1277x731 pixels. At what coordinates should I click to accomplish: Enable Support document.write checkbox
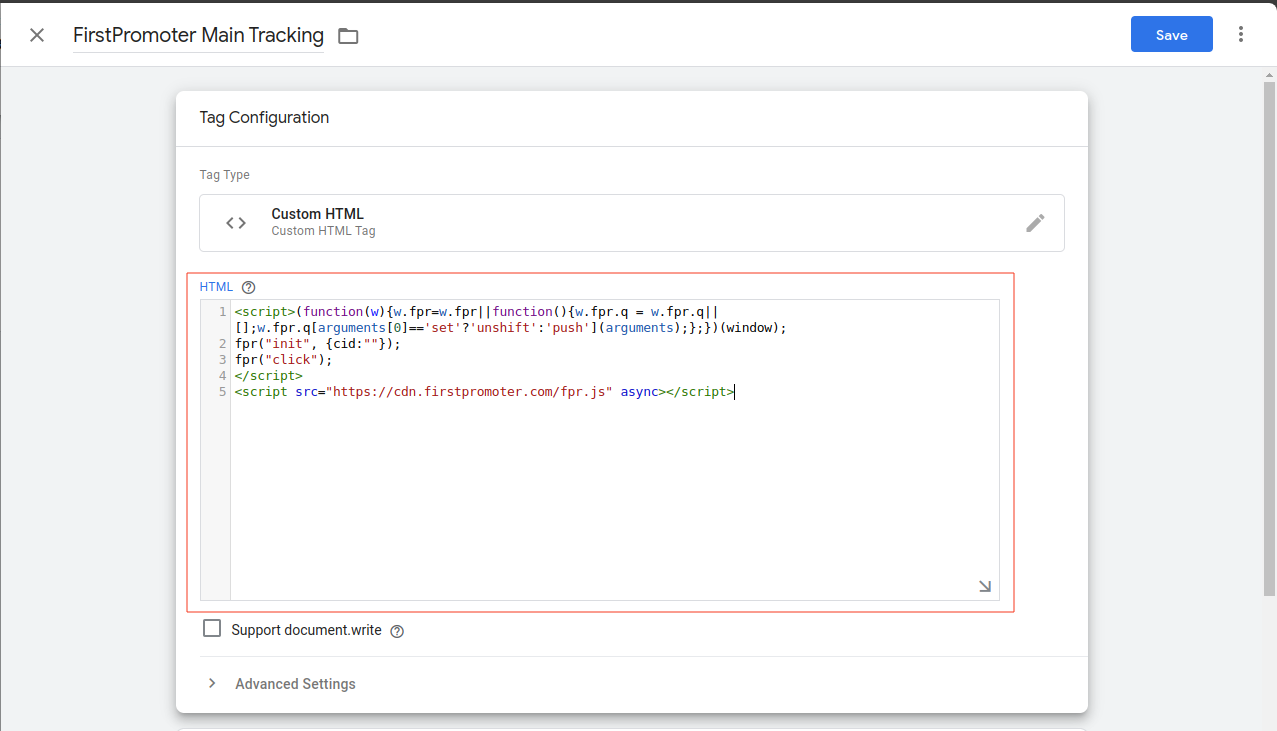pos(212,629)
